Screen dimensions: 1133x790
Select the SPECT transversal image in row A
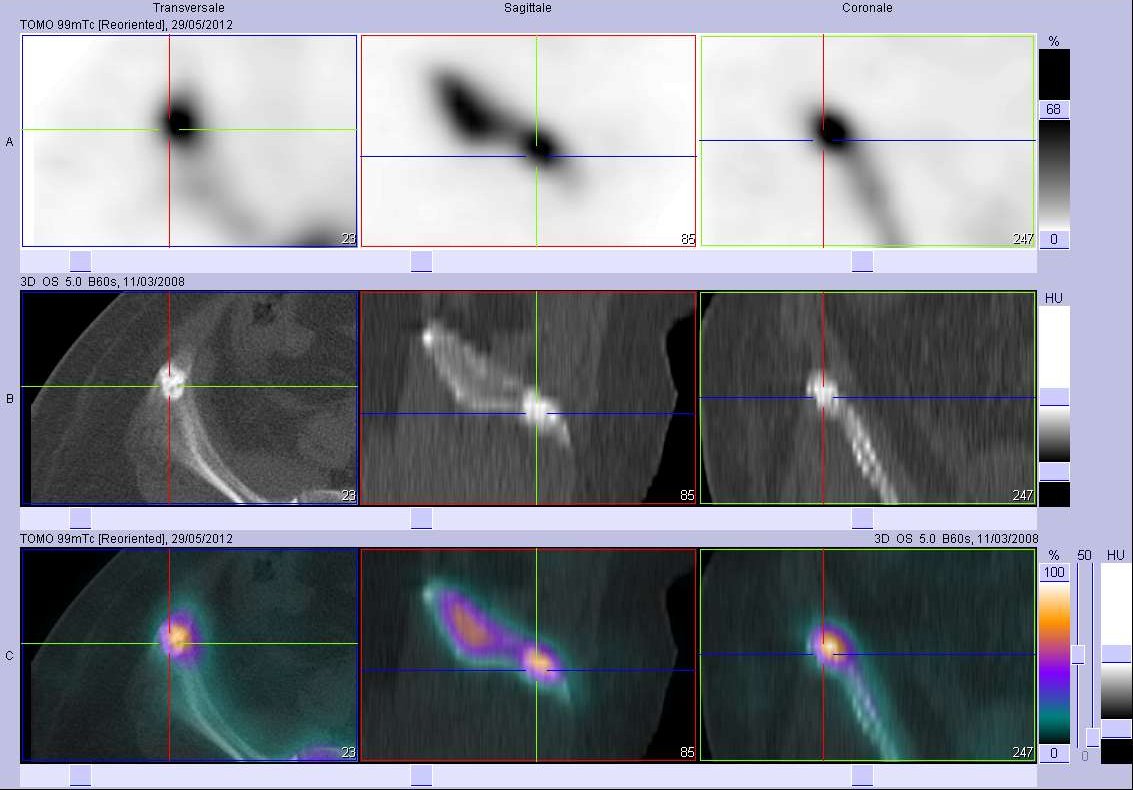coord(189,141)
